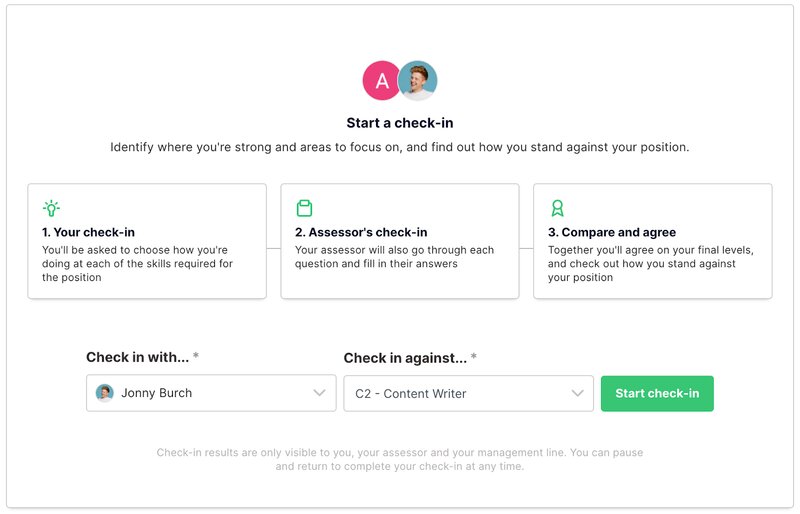Click the assessor photo avatar at top

click(x=418, y=81)
